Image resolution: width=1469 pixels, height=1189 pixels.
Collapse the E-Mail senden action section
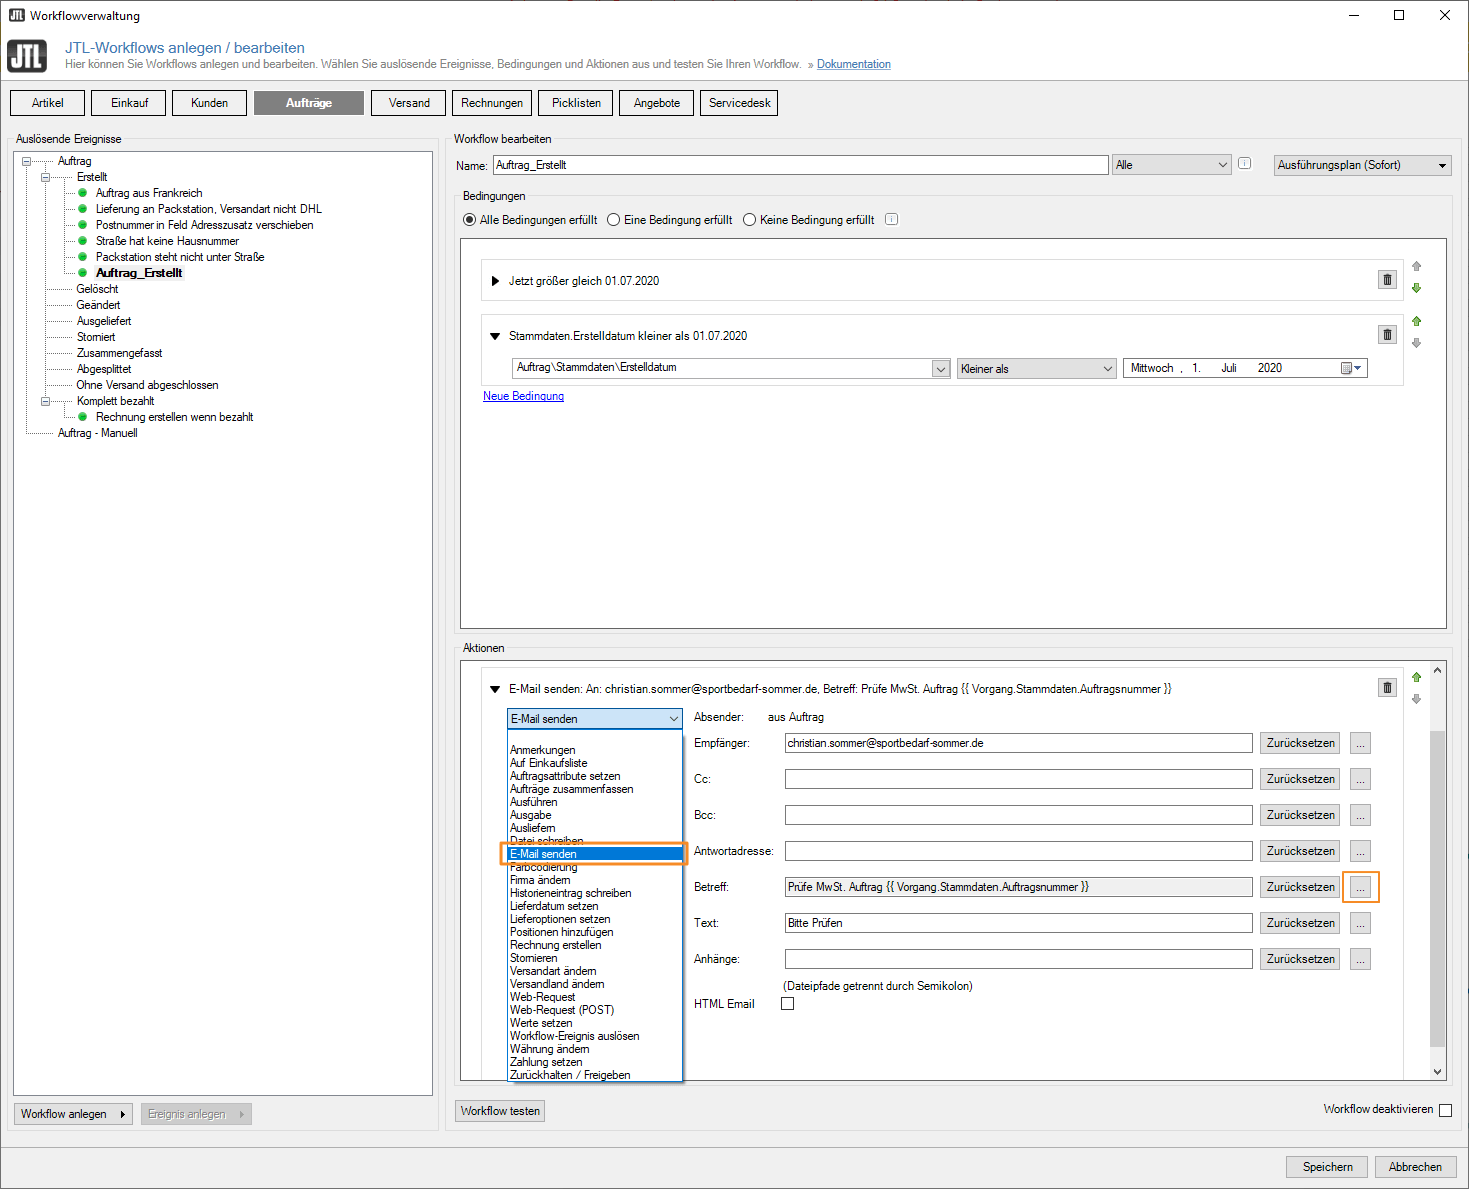(495, 689)
